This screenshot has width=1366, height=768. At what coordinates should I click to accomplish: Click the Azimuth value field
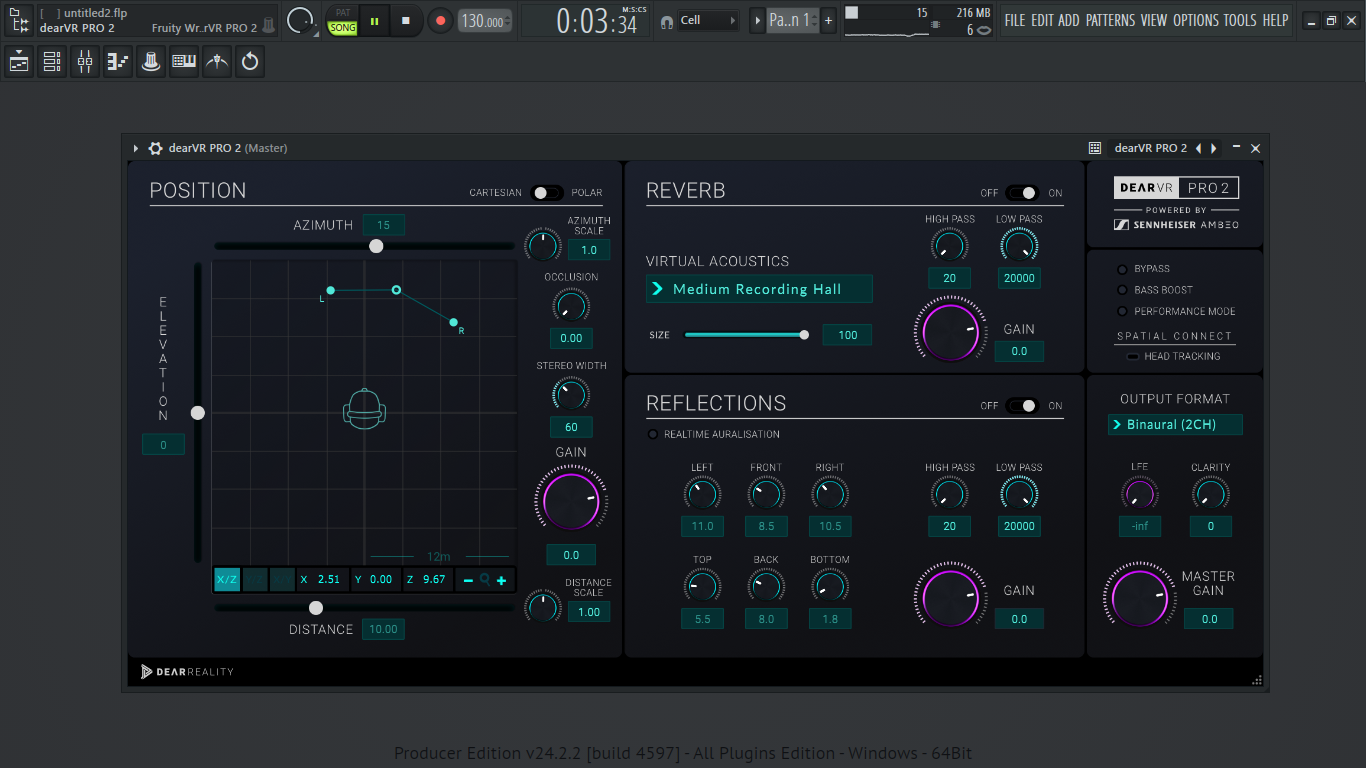pyautogui.click(x=383, y=225)
